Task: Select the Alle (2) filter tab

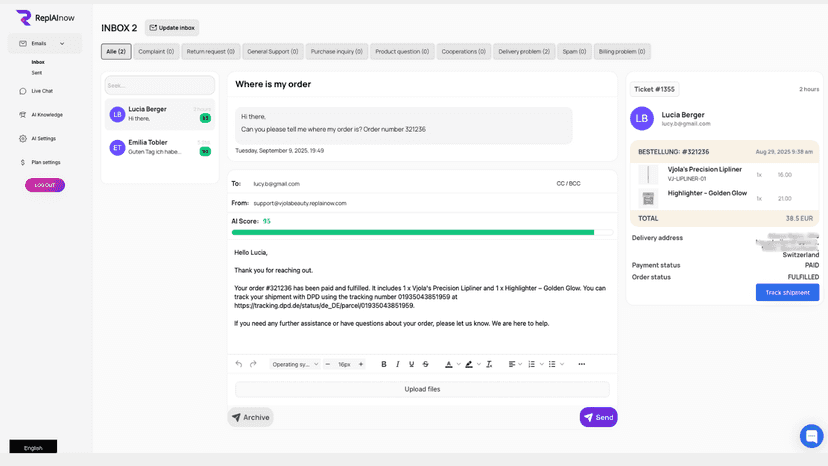Action: (x=116, y=51)
